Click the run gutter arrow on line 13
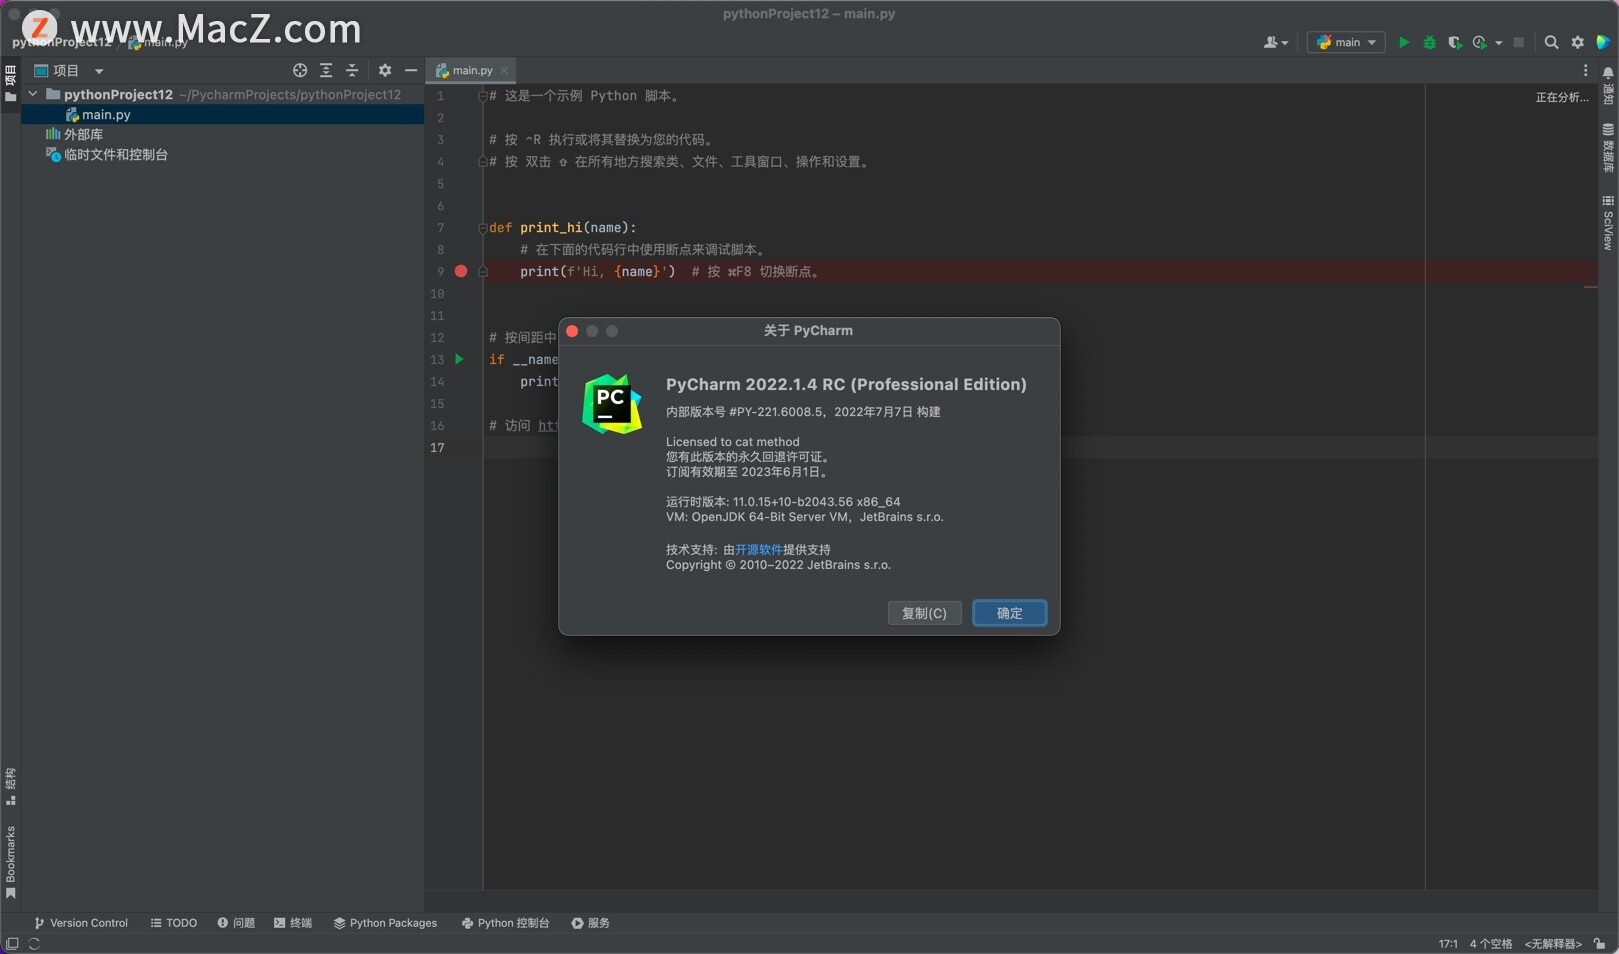 459,359
